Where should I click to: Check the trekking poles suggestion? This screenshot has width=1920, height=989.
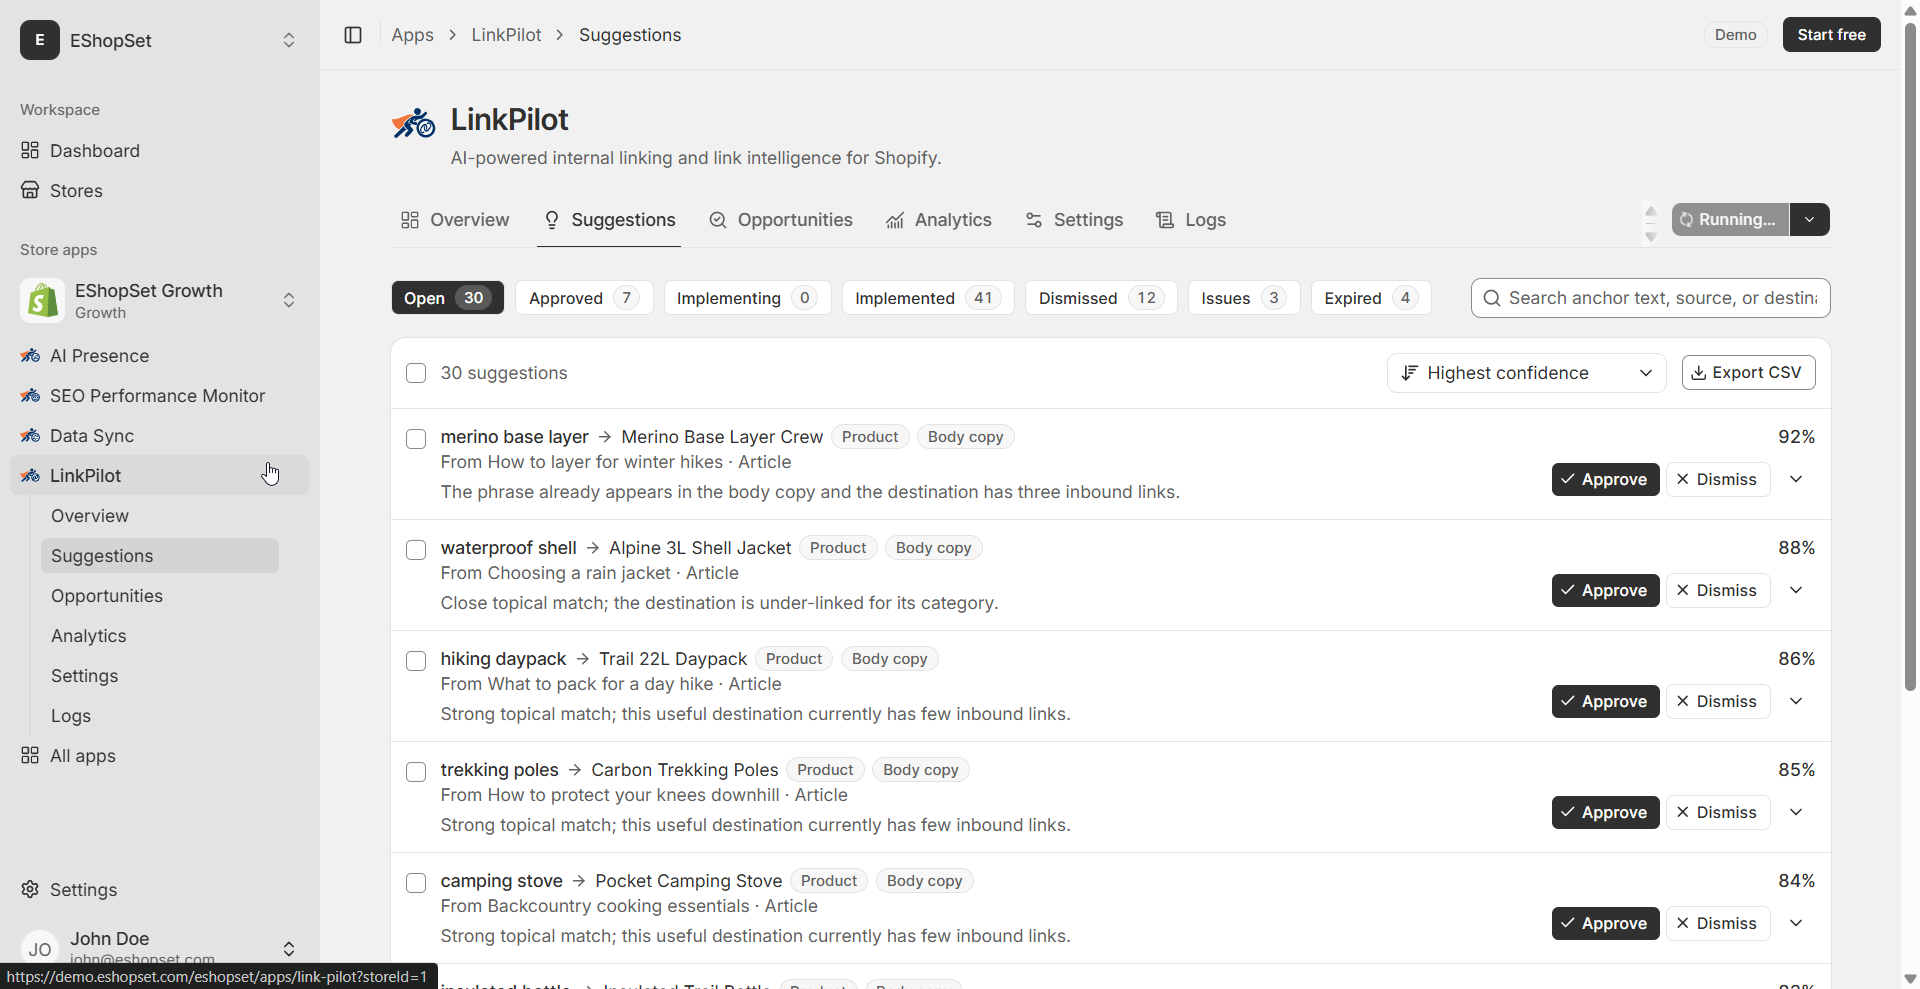point(416,772)
